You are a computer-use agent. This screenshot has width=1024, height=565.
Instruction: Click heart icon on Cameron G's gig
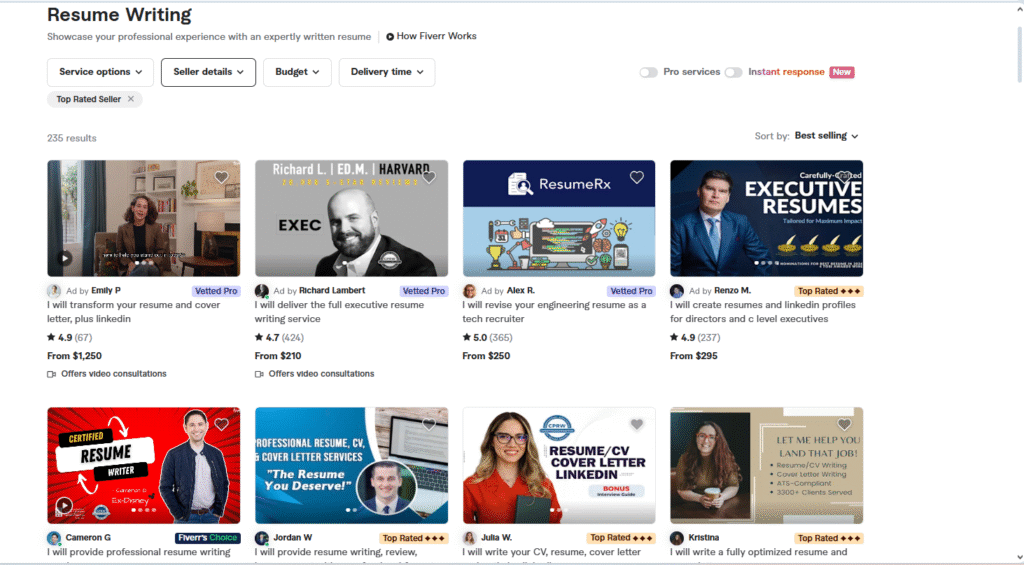221,425
